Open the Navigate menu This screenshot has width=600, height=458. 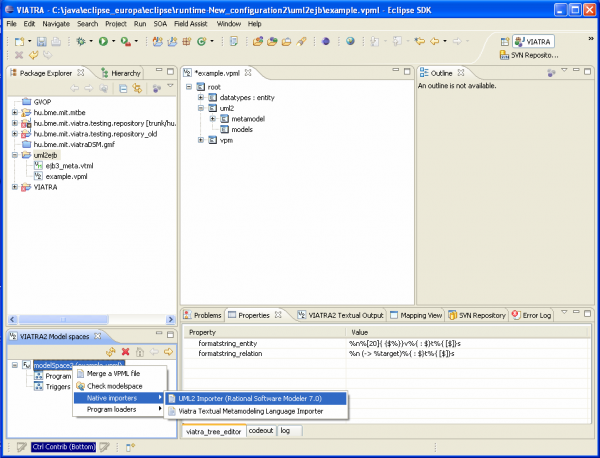(x=56, y=24)
